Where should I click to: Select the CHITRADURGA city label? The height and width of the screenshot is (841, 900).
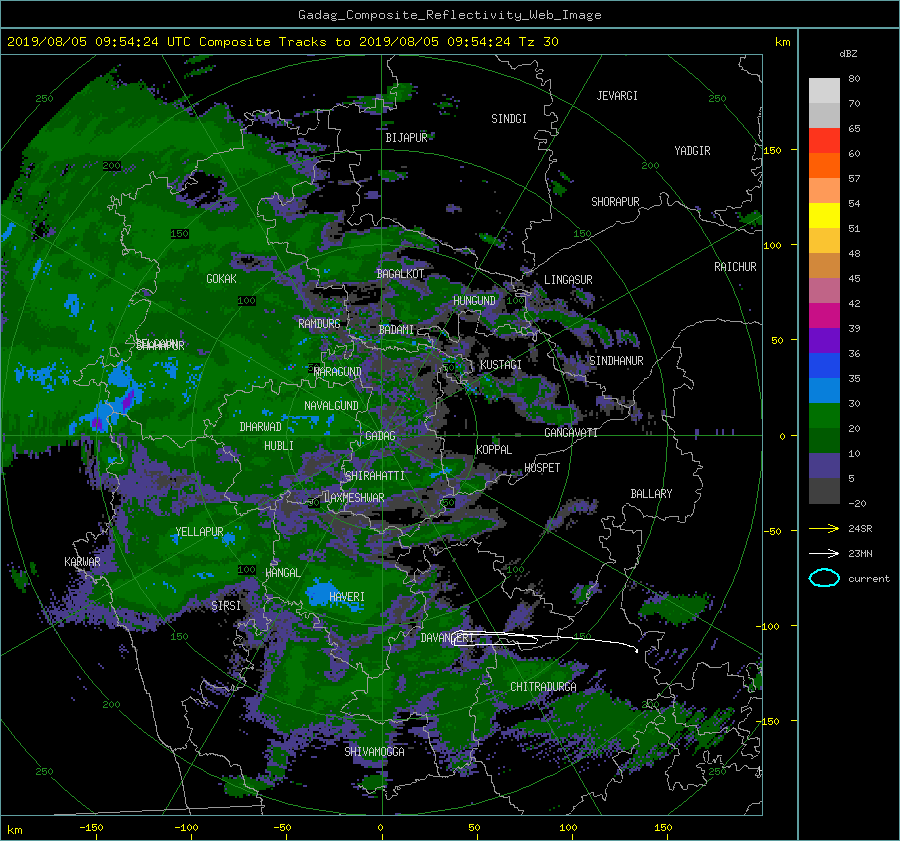click(x=543, y=687)
